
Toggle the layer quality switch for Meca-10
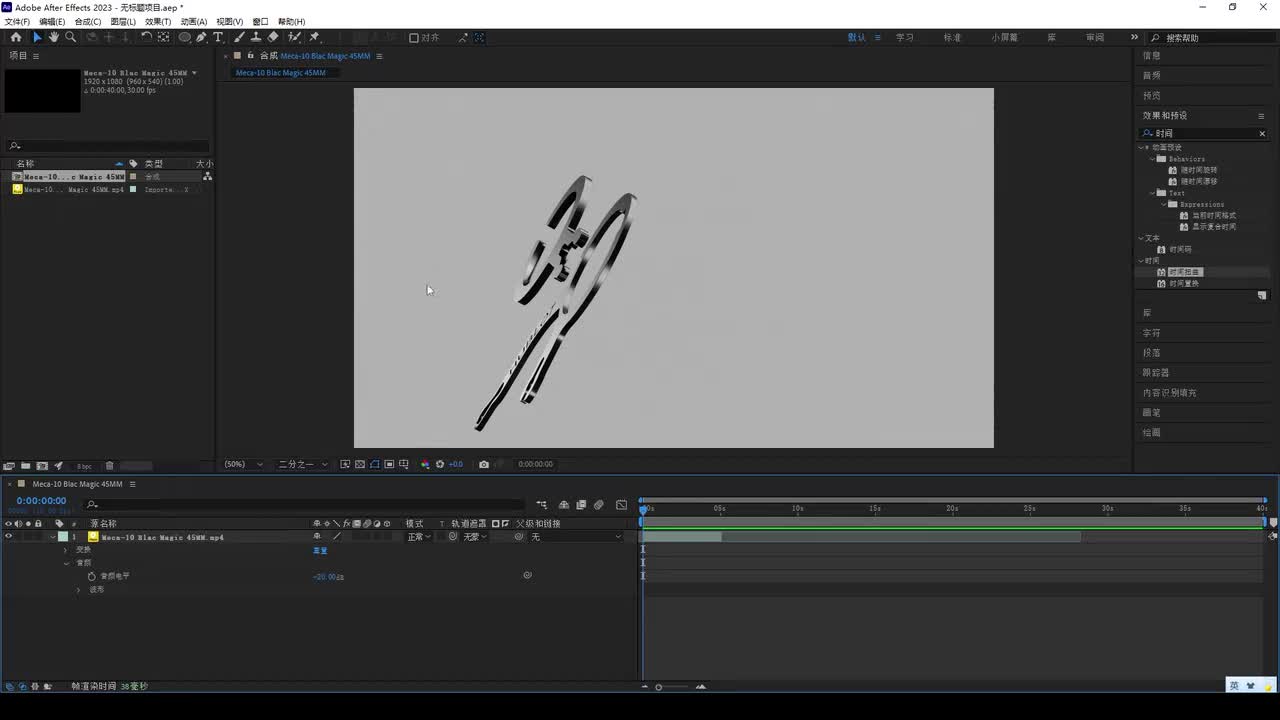click(x=337, y=537)
